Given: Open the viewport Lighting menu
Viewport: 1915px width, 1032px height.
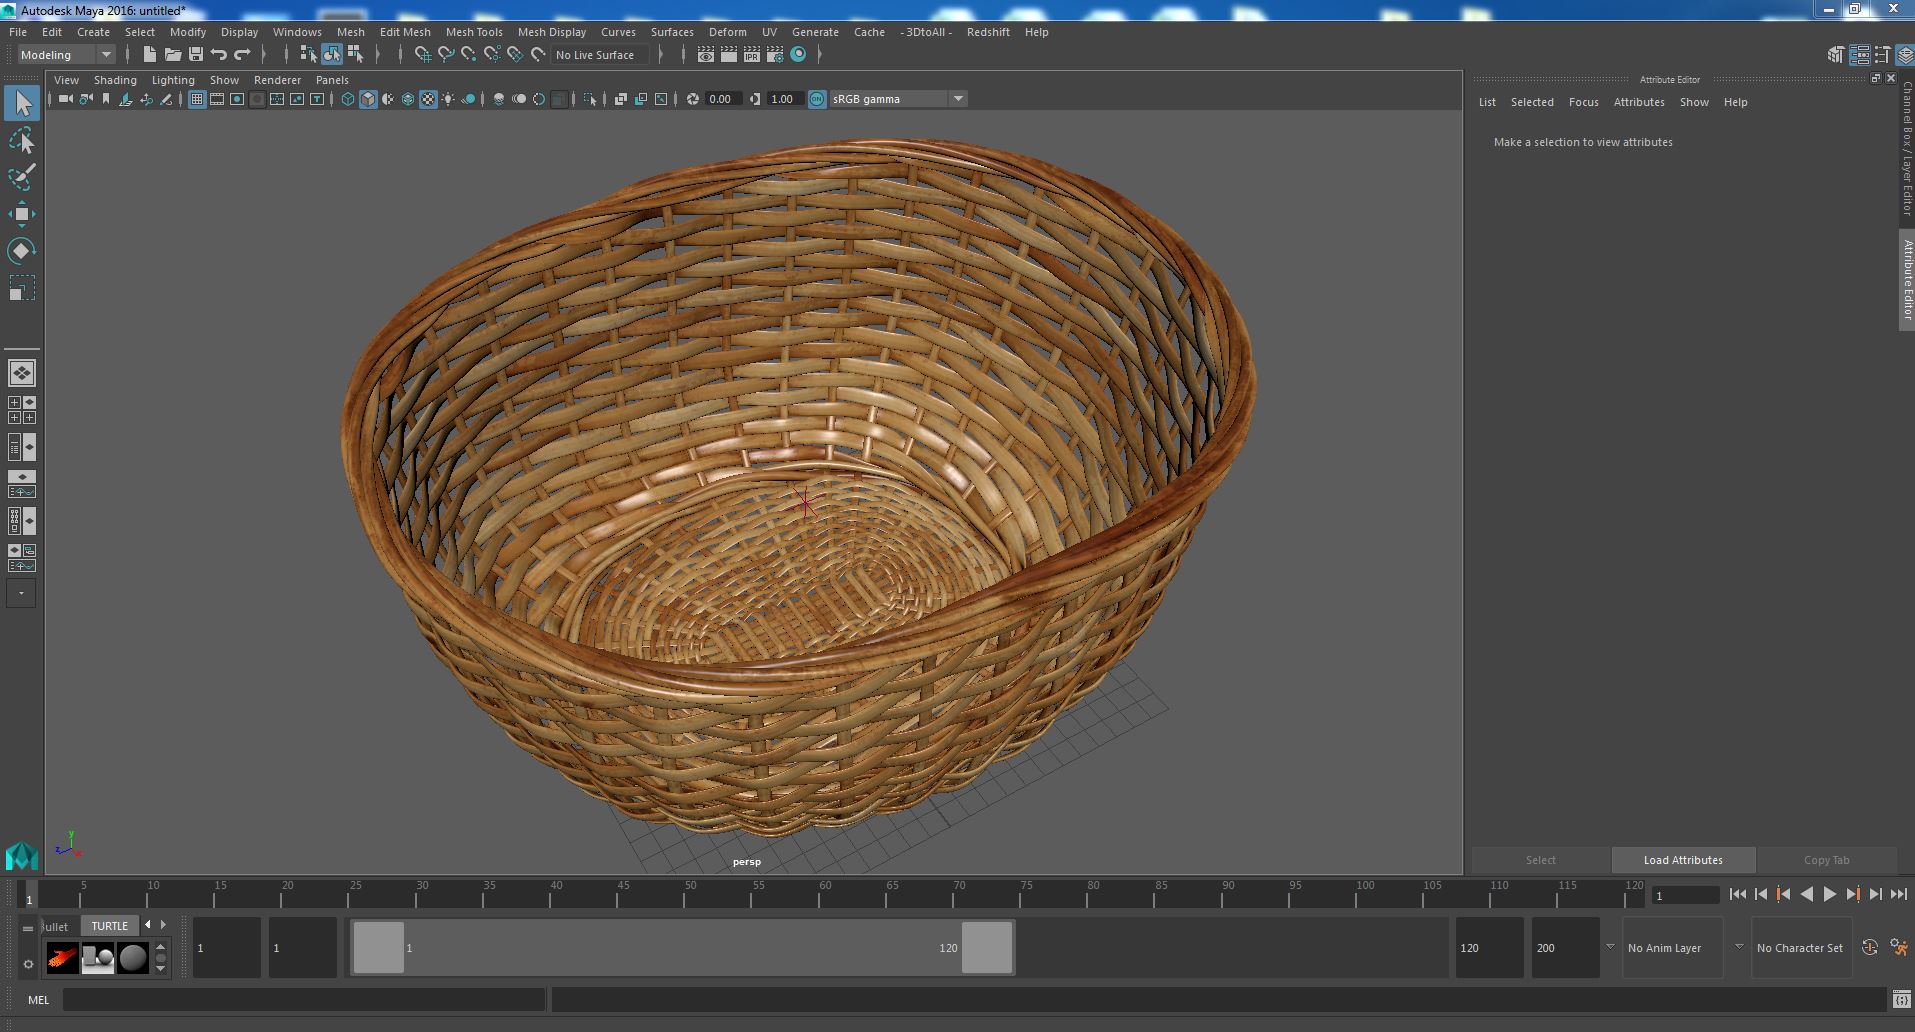Looking at the screenshot, I should point(173,80).
